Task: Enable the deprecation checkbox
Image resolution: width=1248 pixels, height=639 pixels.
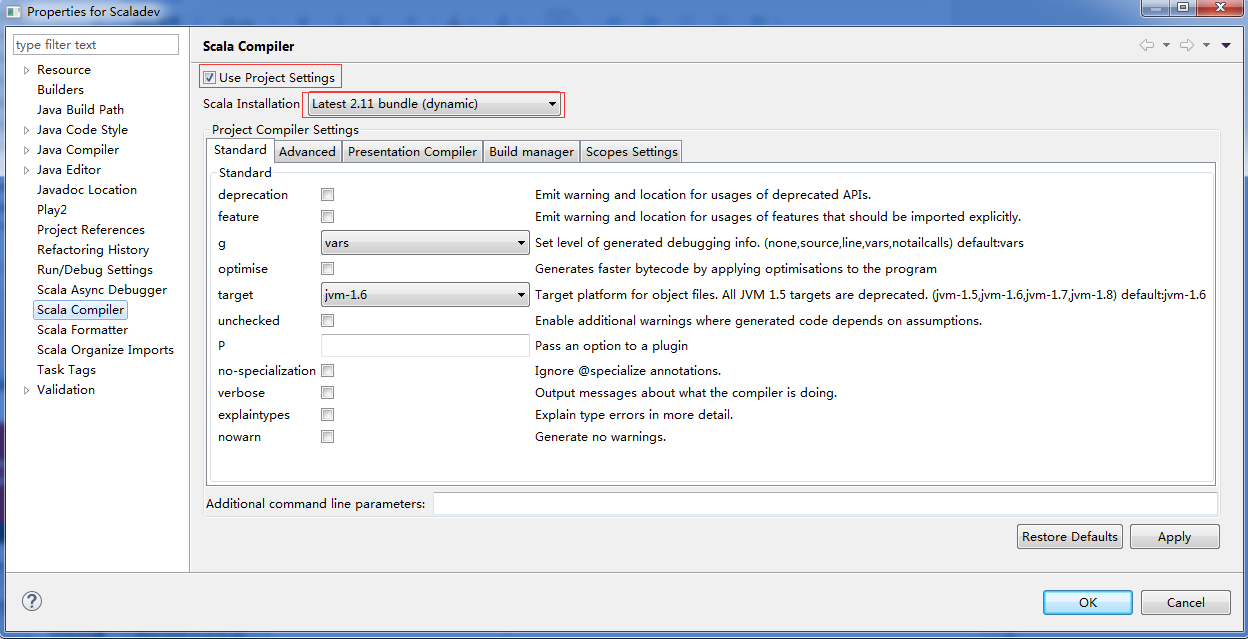Action: 327,195
